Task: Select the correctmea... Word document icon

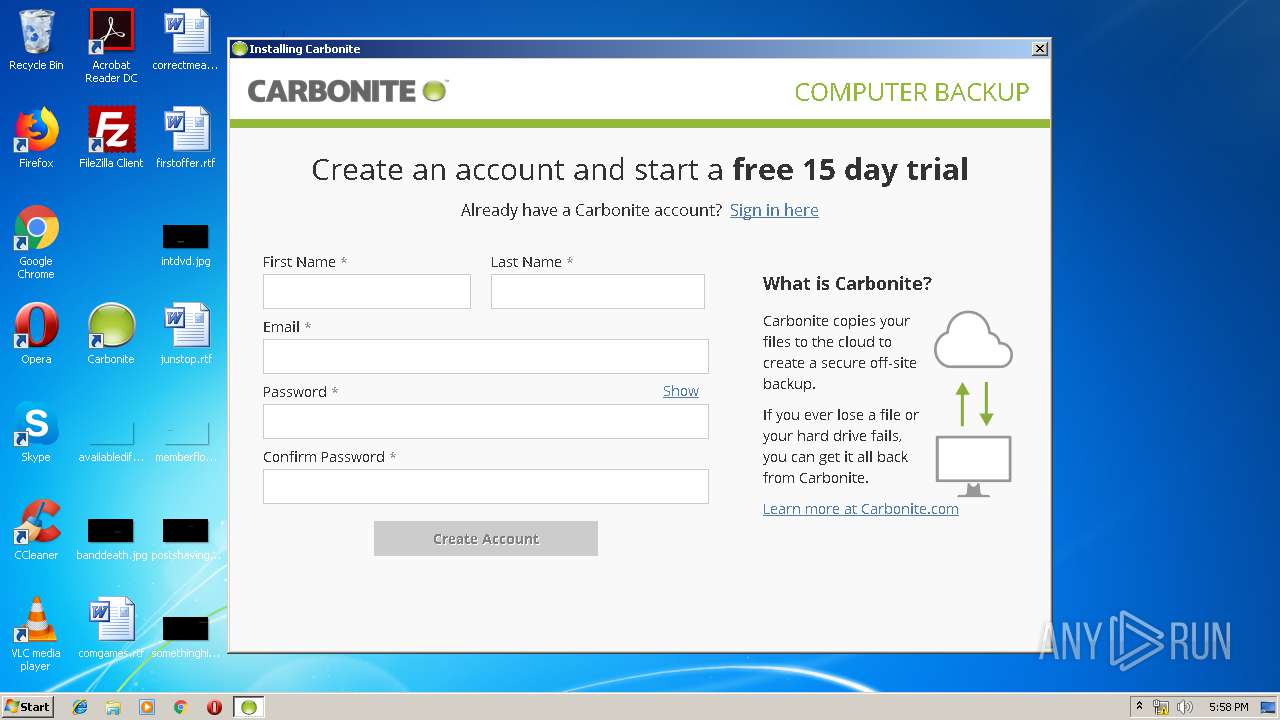Action: [x=186, y=40]
